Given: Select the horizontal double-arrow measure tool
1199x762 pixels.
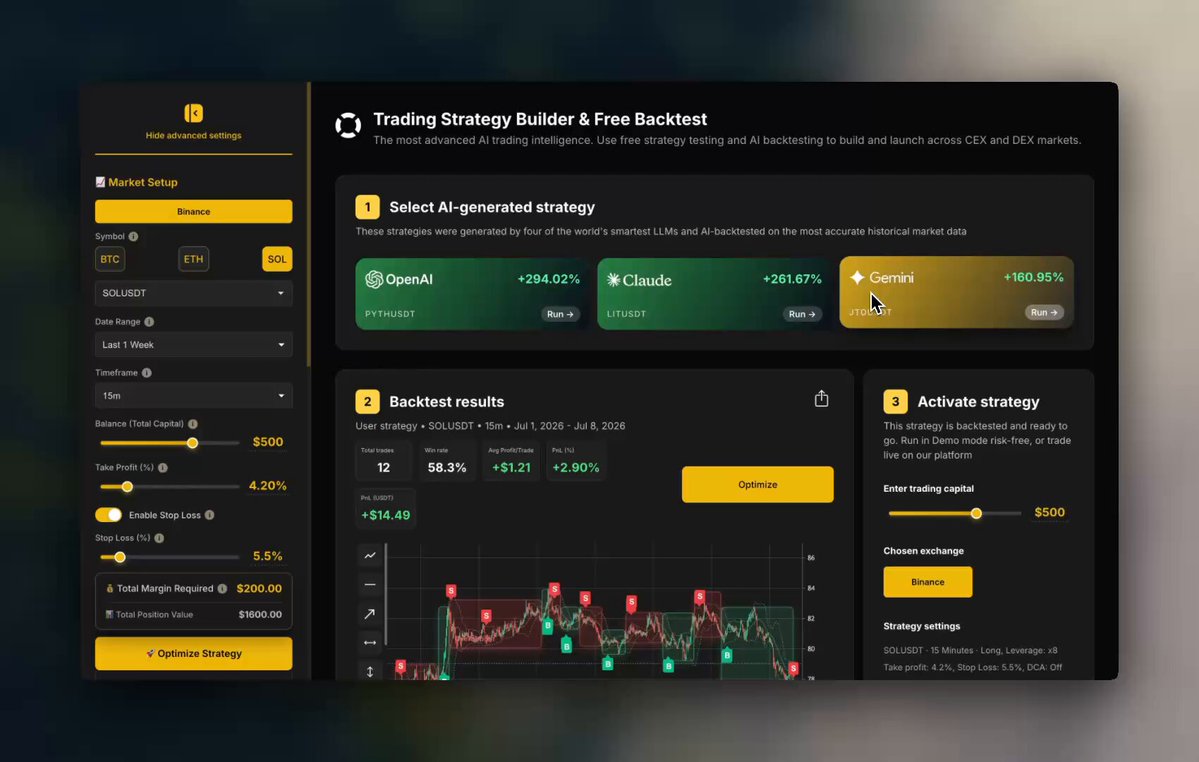Looking at the screenshot, I should [370, 643].
